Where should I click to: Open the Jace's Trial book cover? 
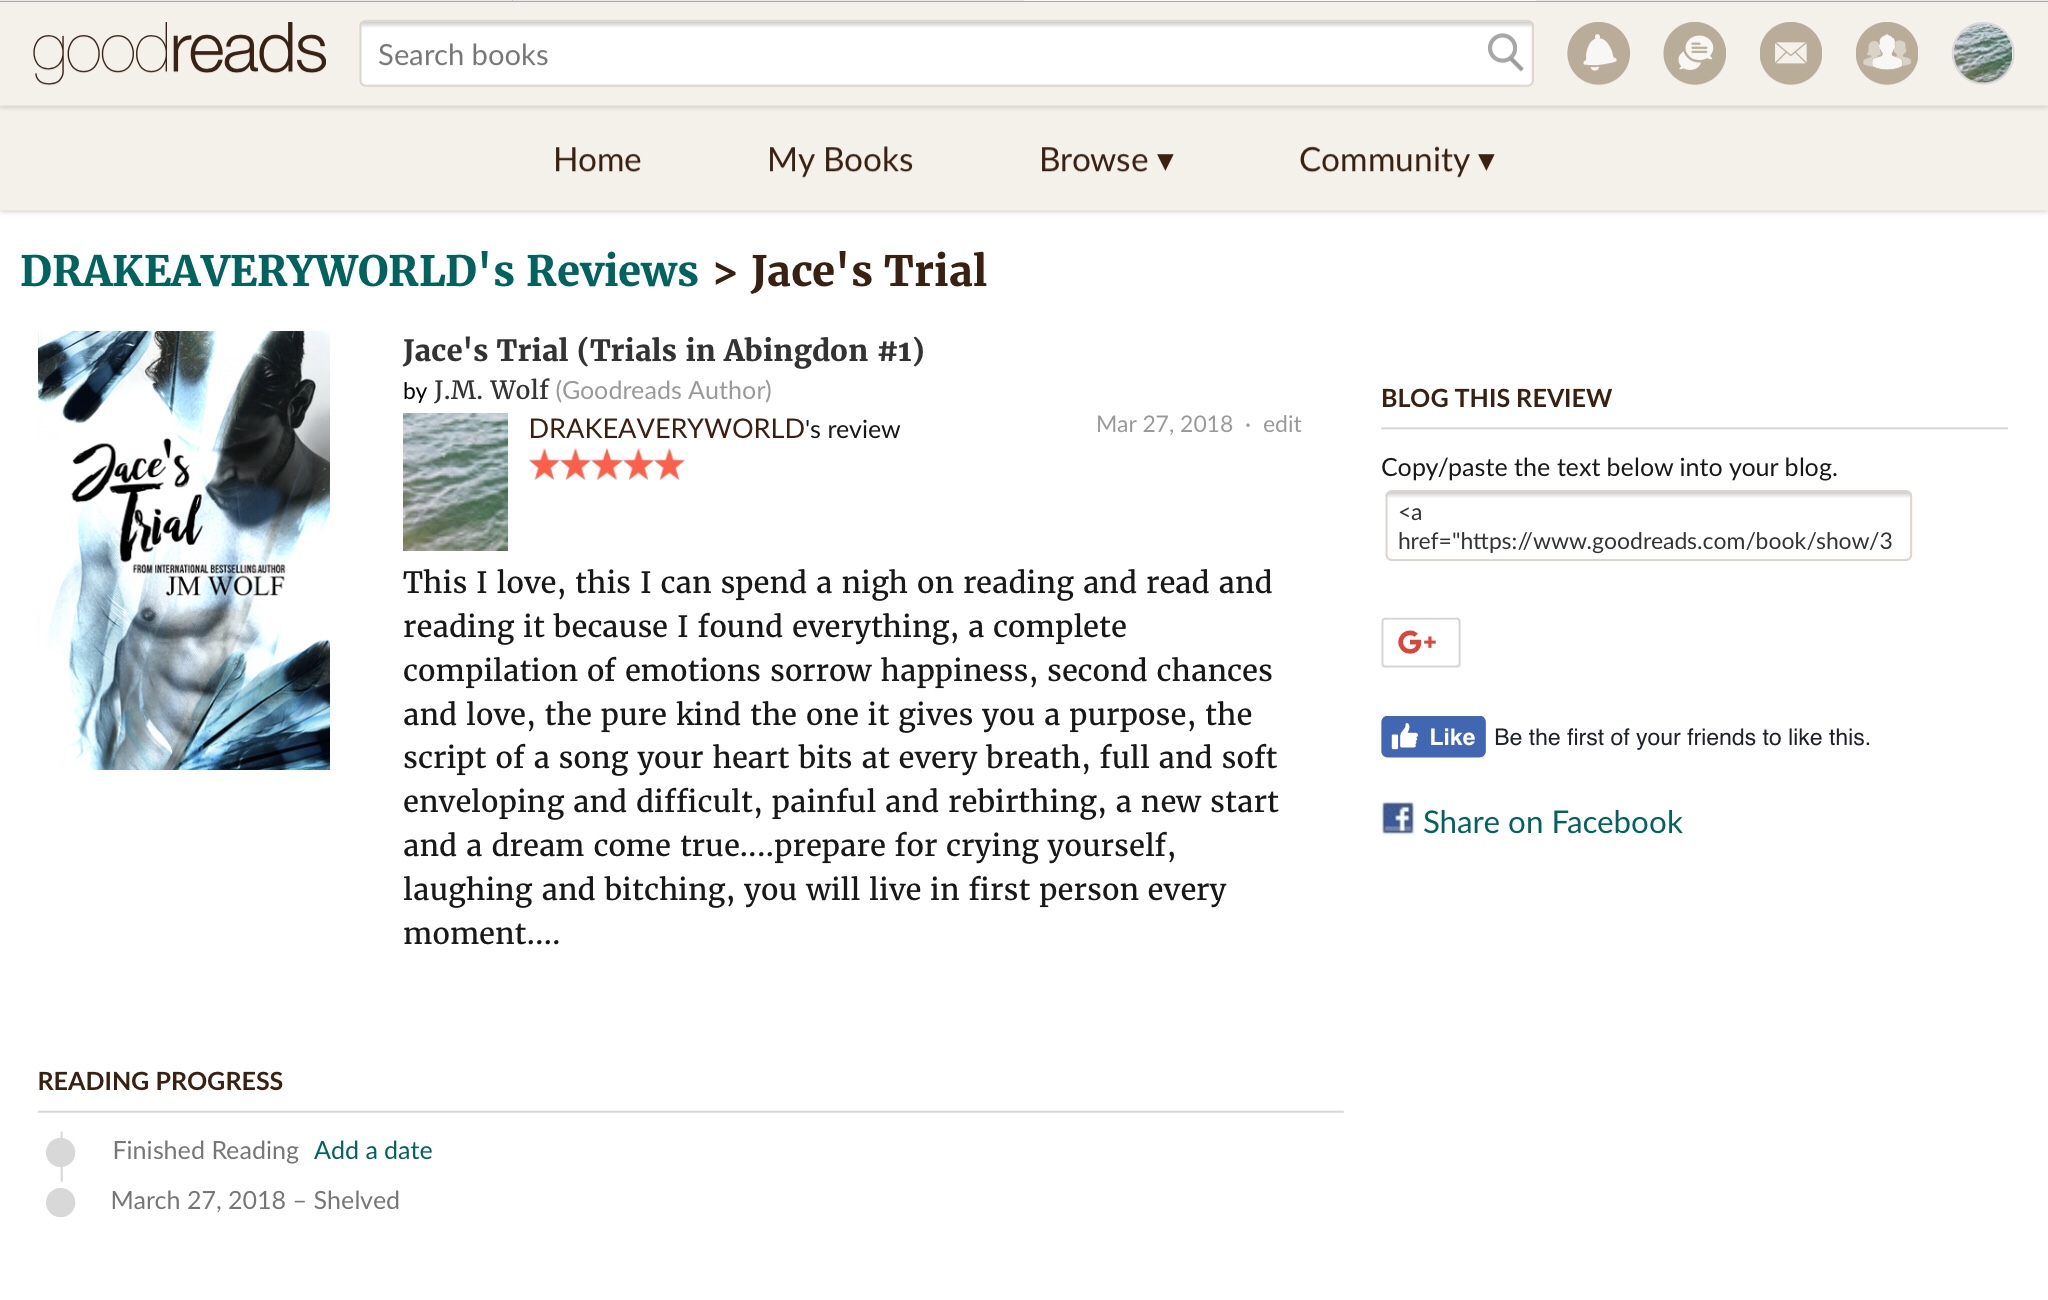(184, 550)
